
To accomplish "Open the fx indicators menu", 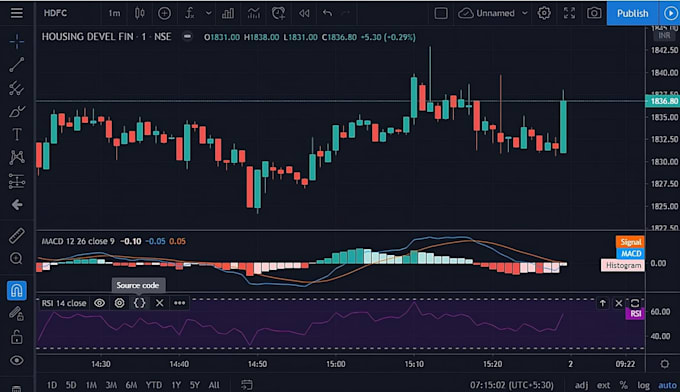I will [190, 13].
